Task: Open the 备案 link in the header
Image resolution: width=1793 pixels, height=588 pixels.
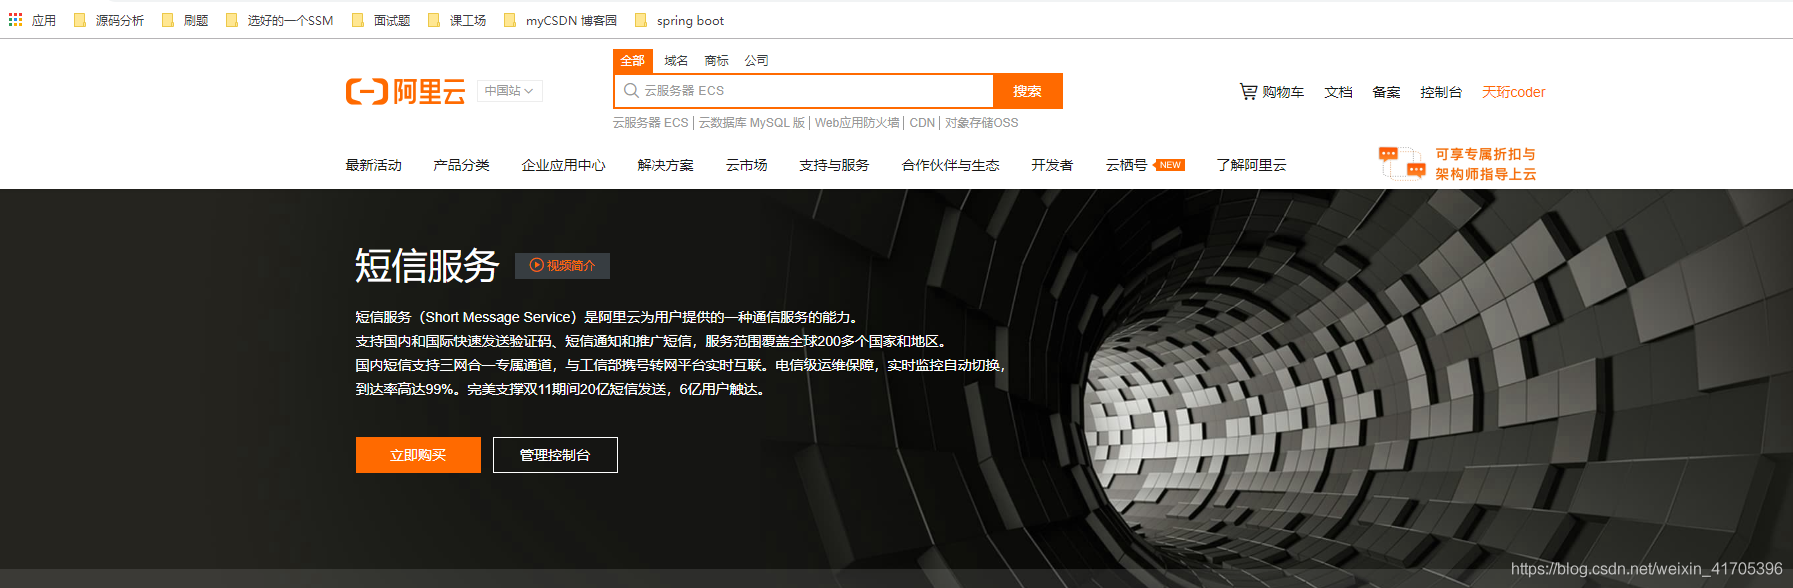Action: click(1386, 92)
